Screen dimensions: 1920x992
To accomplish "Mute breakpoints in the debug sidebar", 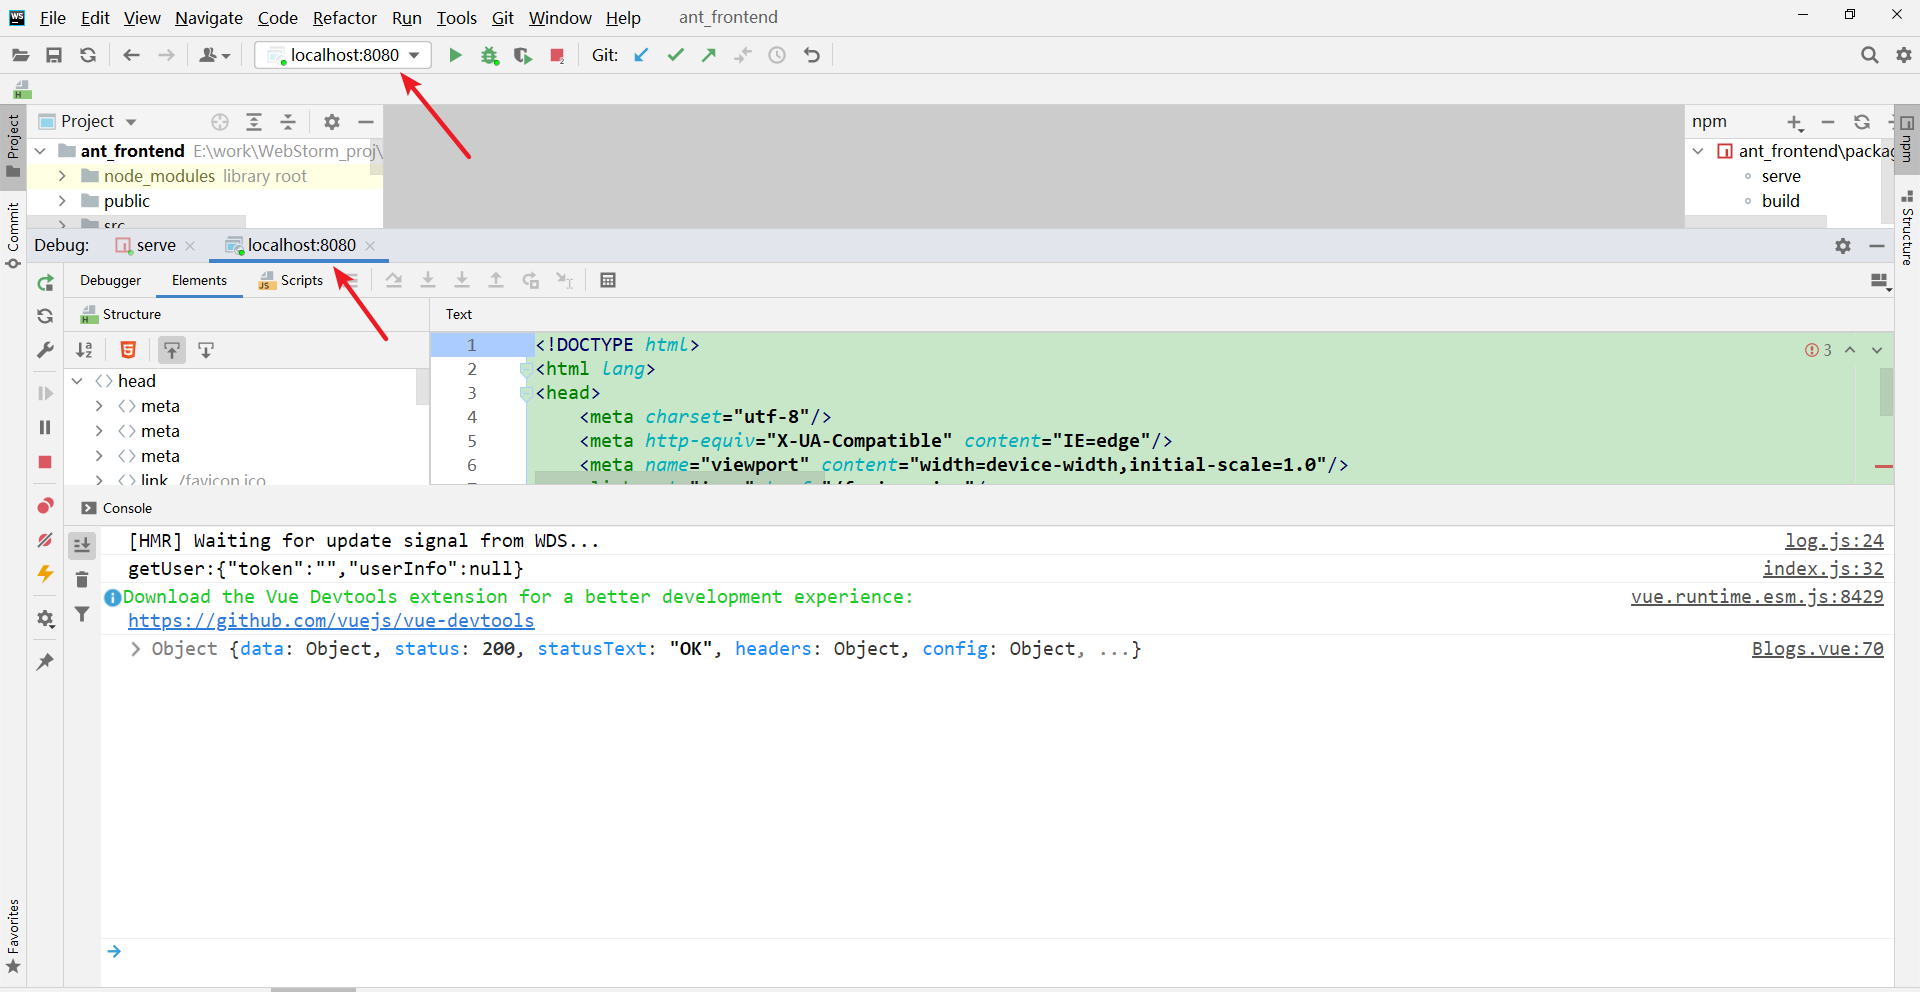I will click(44, 540).
